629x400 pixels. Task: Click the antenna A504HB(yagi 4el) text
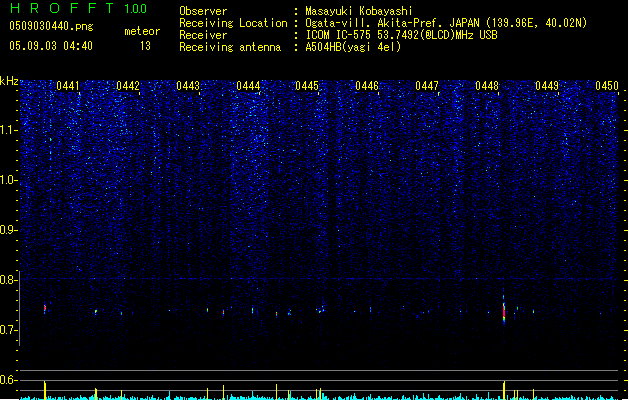click(x=353, y=47)
